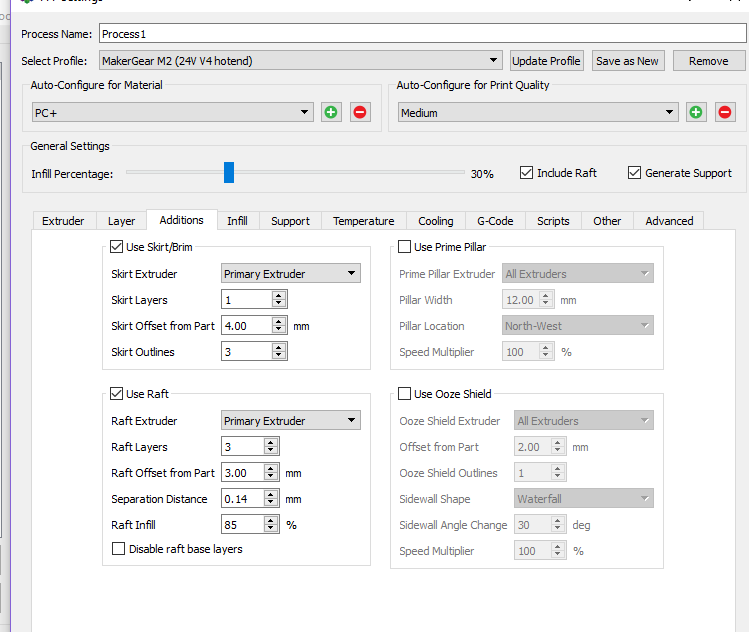Check Disable raft base layers
This screenshot has height=632, width=749.
(119, 549)
